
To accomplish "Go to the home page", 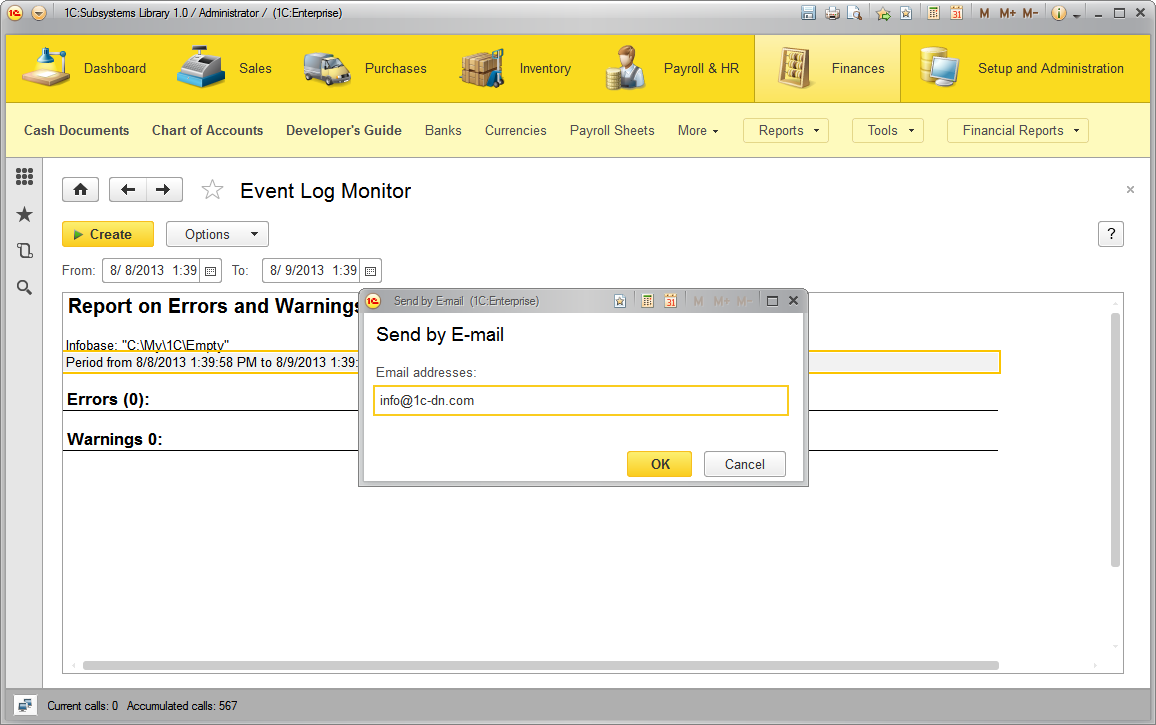I will coord(80,190).
